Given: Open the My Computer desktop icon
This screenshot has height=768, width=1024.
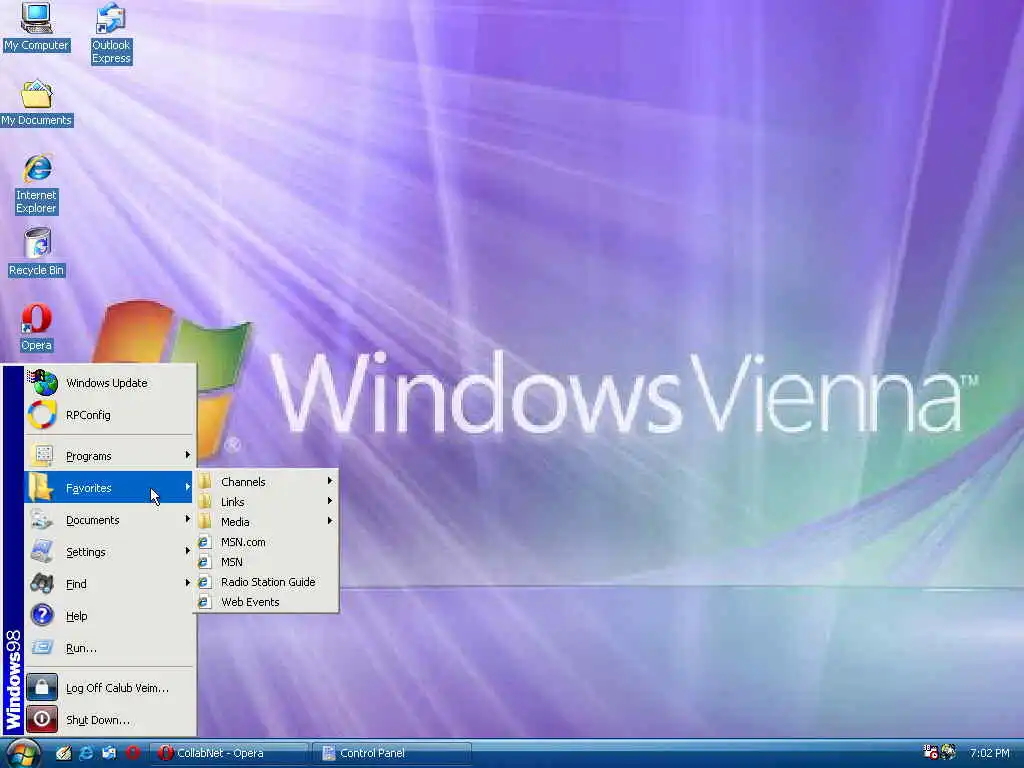Looking at the screenshot, I should (36, 27).
